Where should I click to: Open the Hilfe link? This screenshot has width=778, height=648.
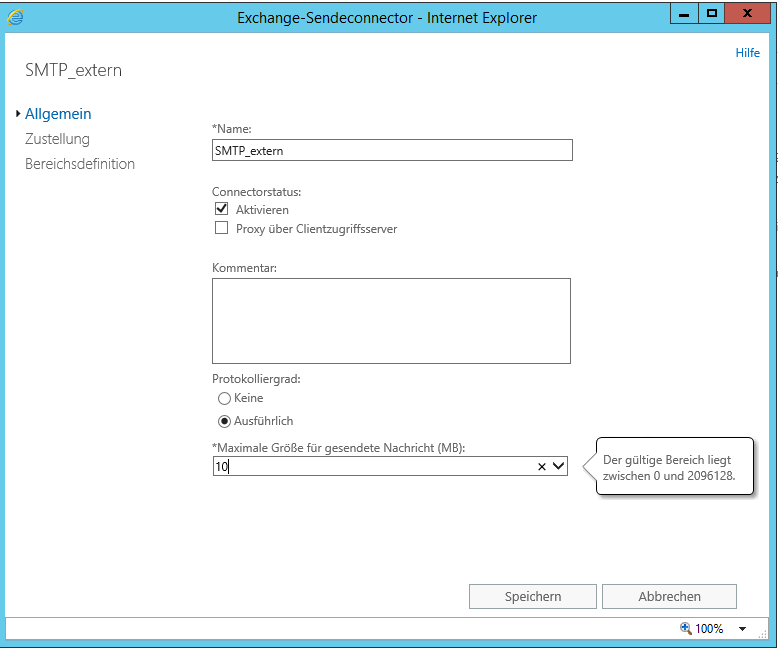[x=747, y=53]
